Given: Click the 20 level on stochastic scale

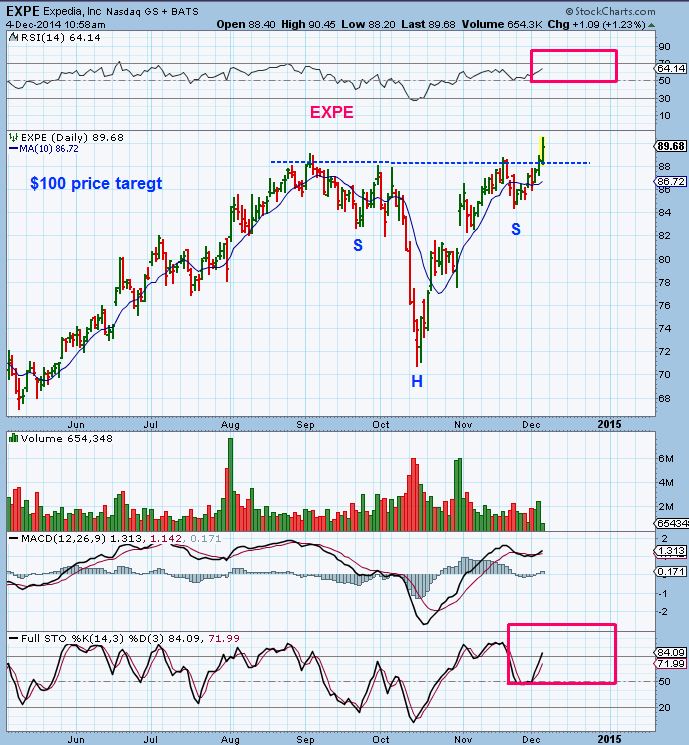Looking at the screenshot, I should (664, 707).
